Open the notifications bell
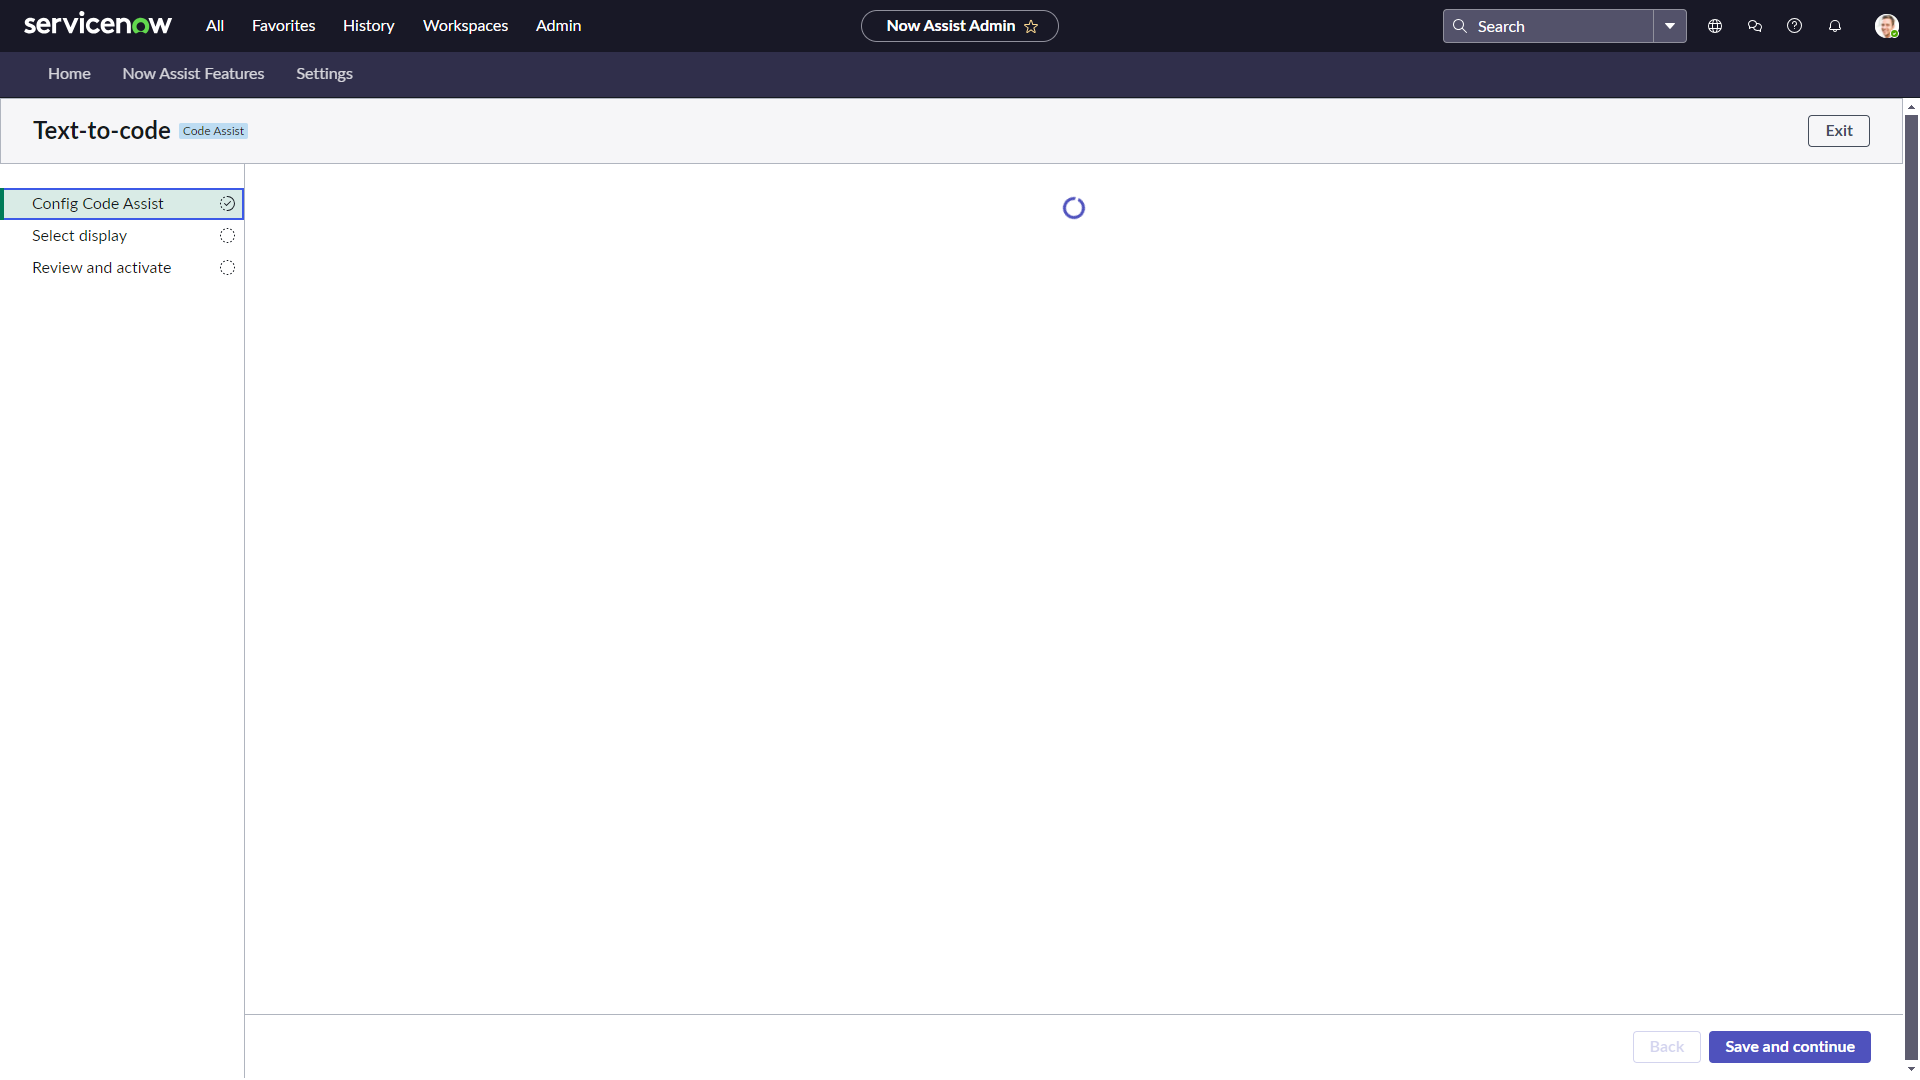This screenshot has height=1080, width=1920. (1835, 26)
